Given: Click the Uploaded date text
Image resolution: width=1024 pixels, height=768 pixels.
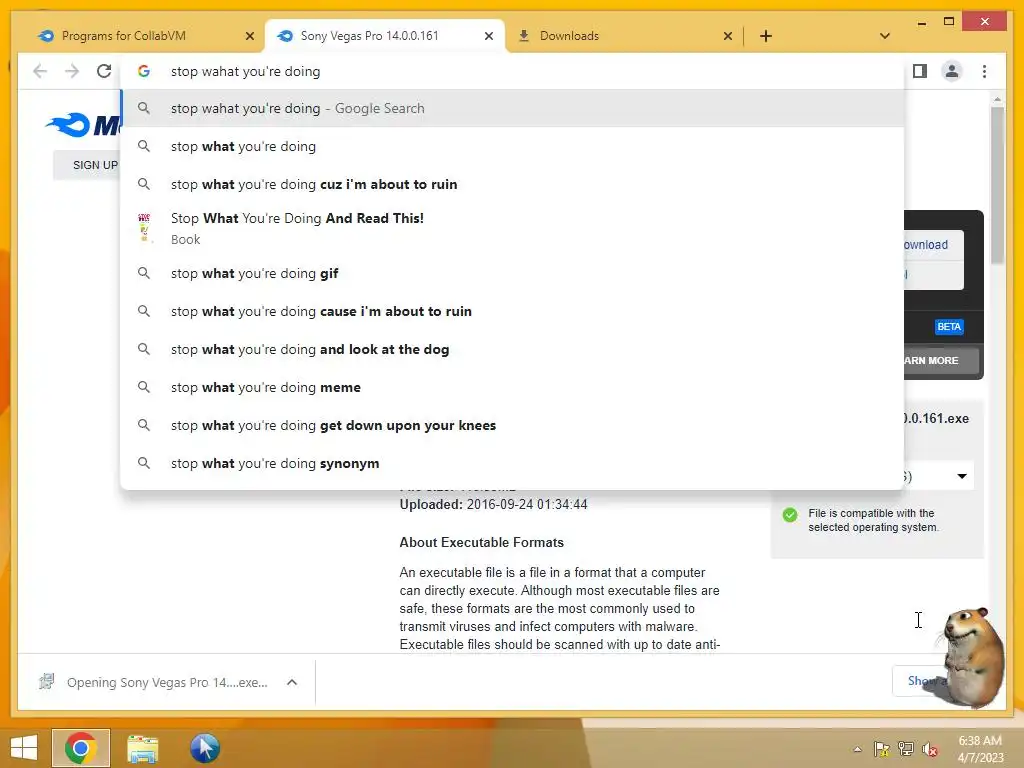Looking at the screenshot, I should coord(493,505).
